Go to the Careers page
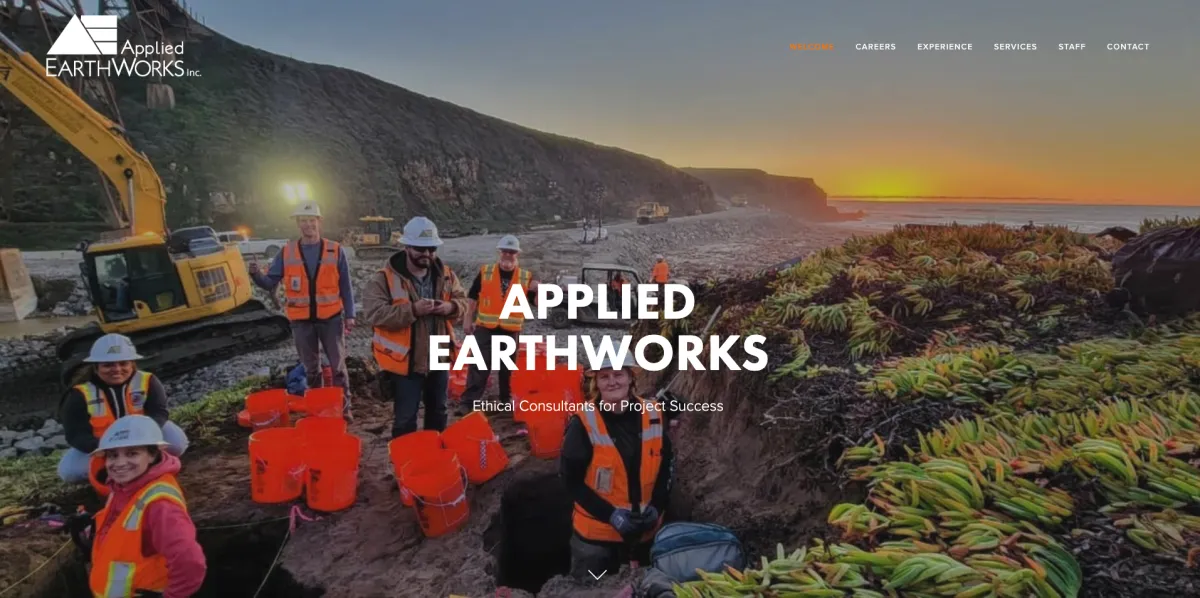 [x=875, y=47]
